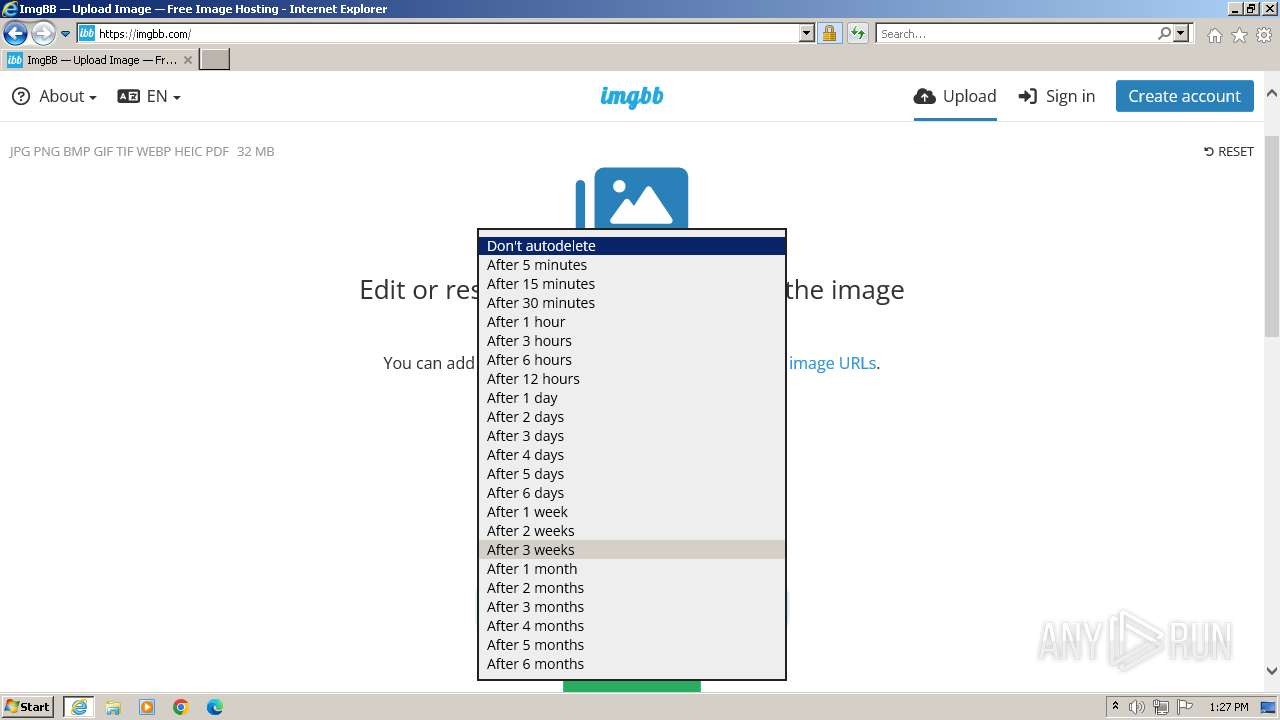Click the volume speaker tray icon
This screenshot has height=720, width=1280.
1137,707
